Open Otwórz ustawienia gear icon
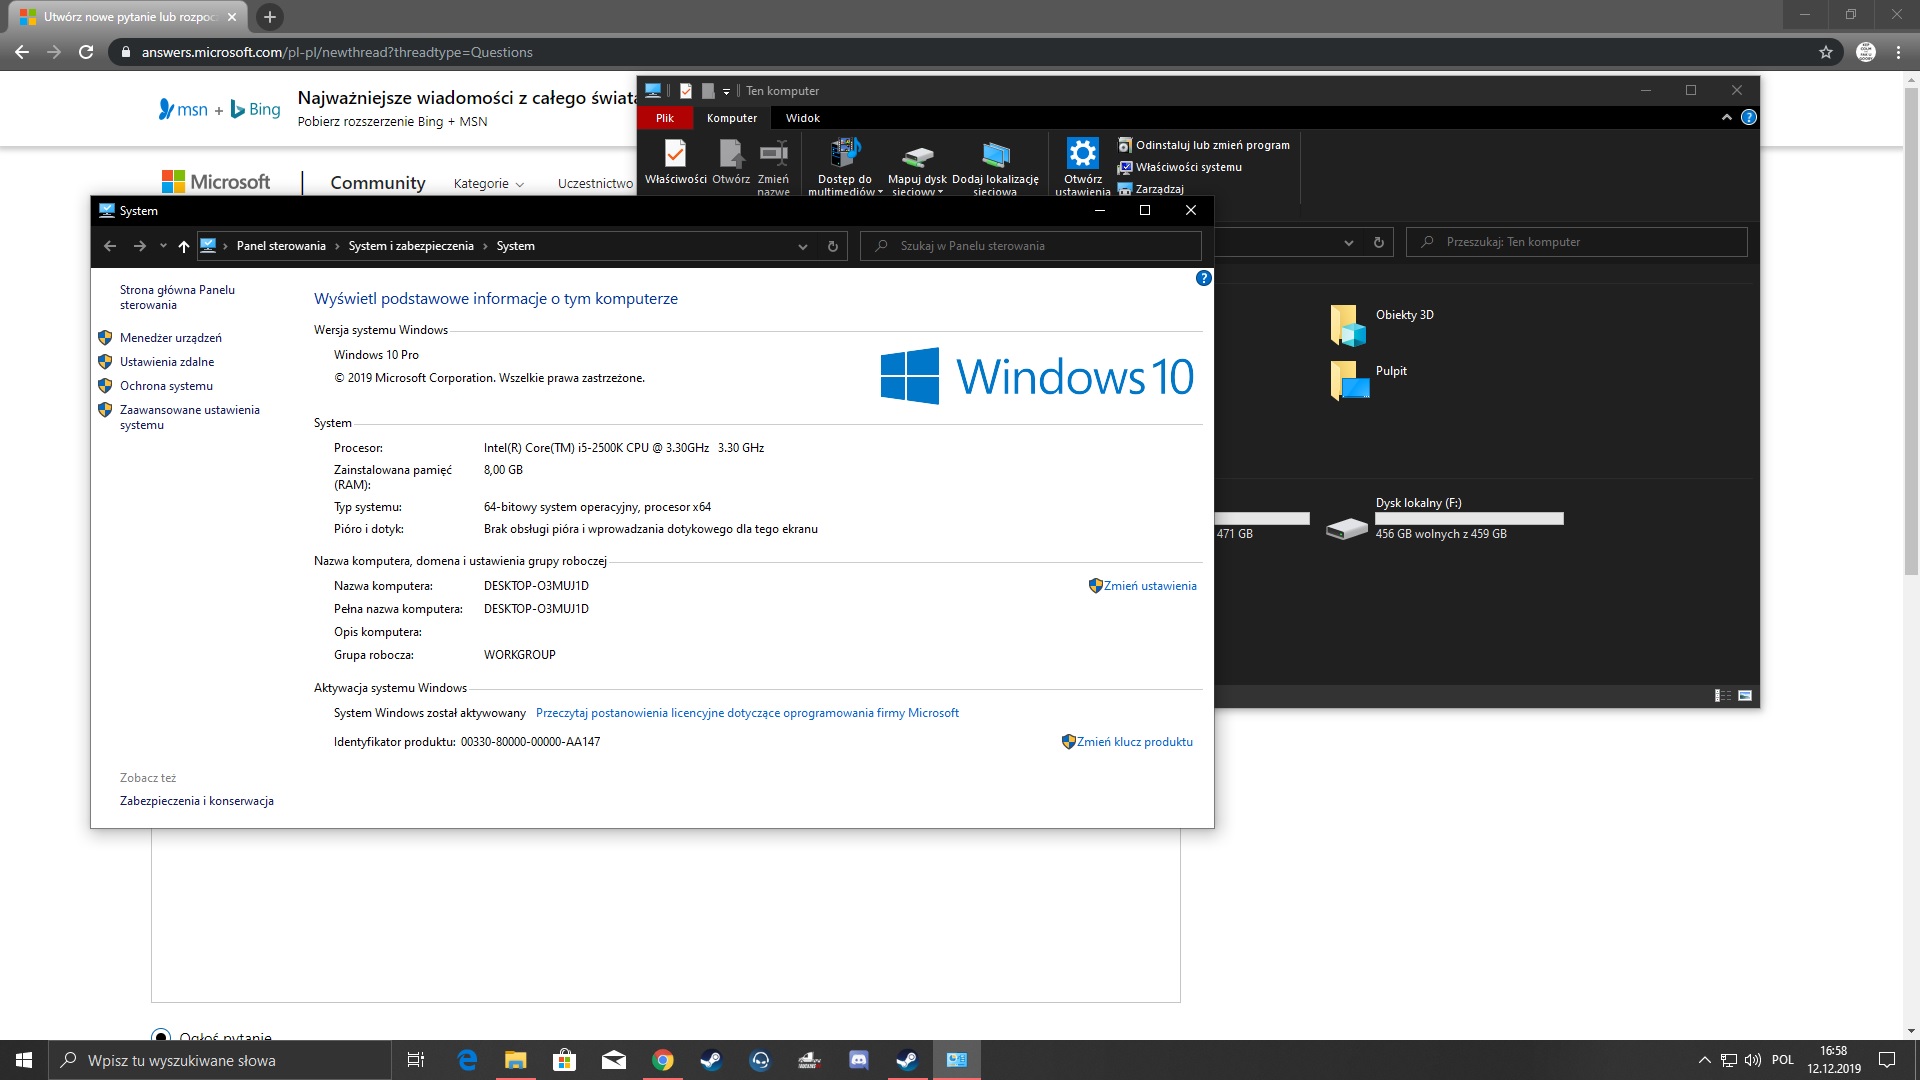 point(1082,155)
